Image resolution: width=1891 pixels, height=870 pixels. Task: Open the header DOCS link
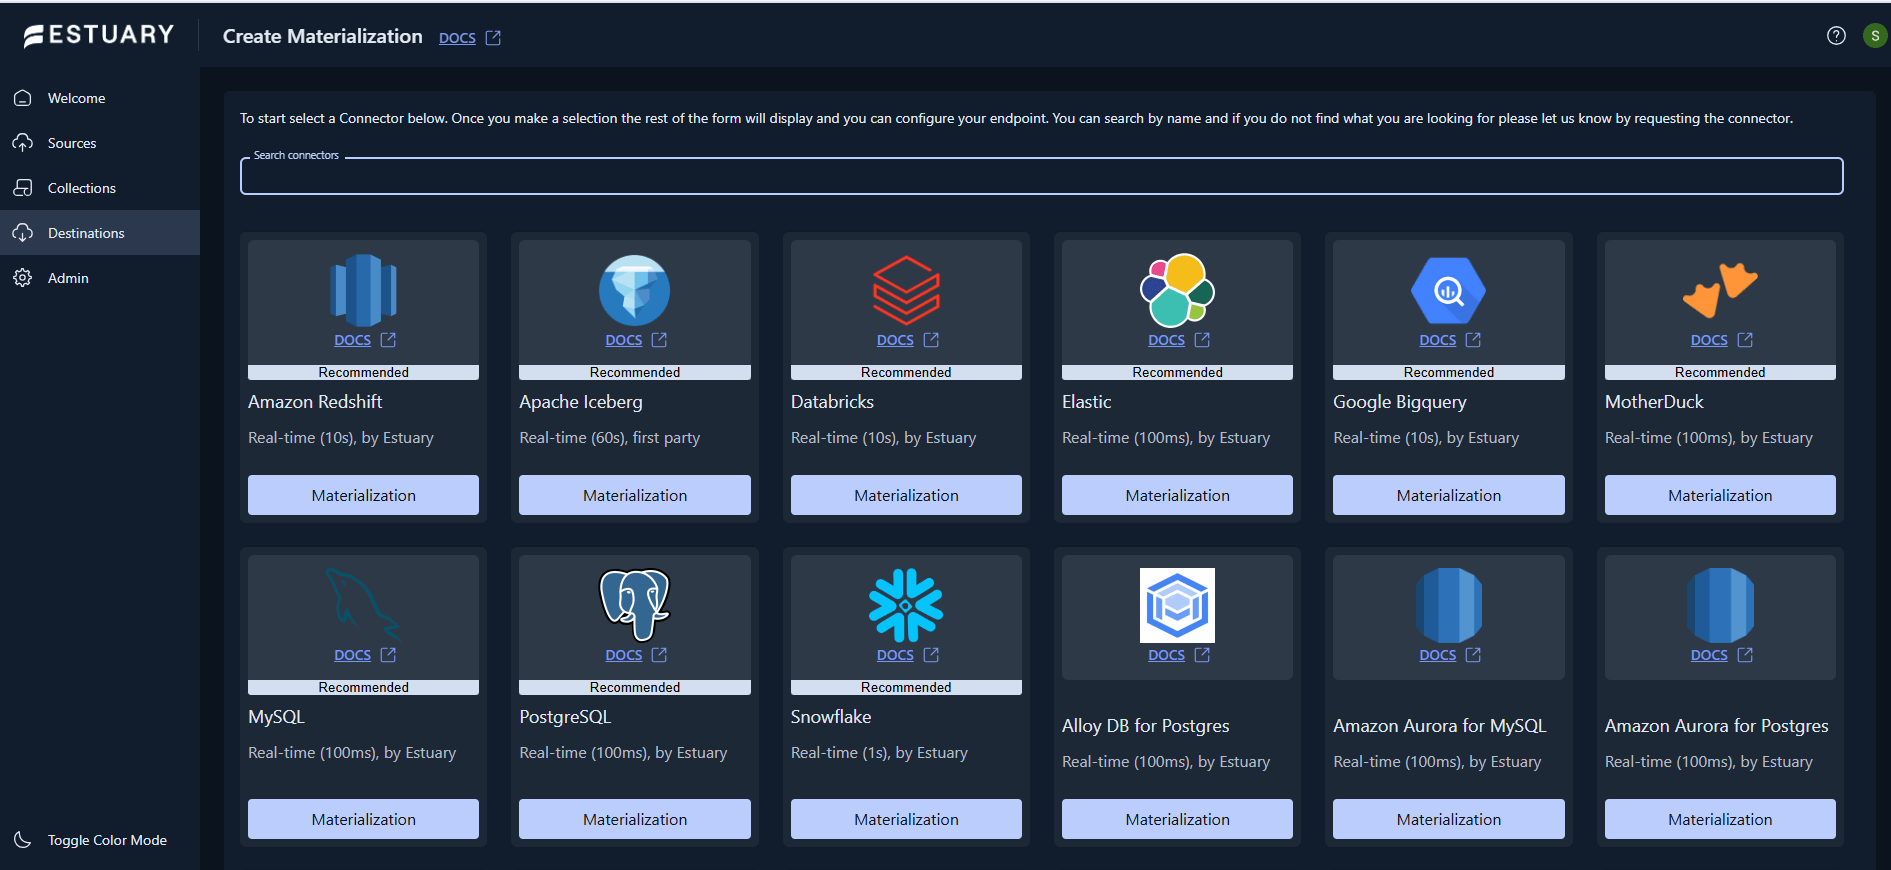tap(457, 38)
